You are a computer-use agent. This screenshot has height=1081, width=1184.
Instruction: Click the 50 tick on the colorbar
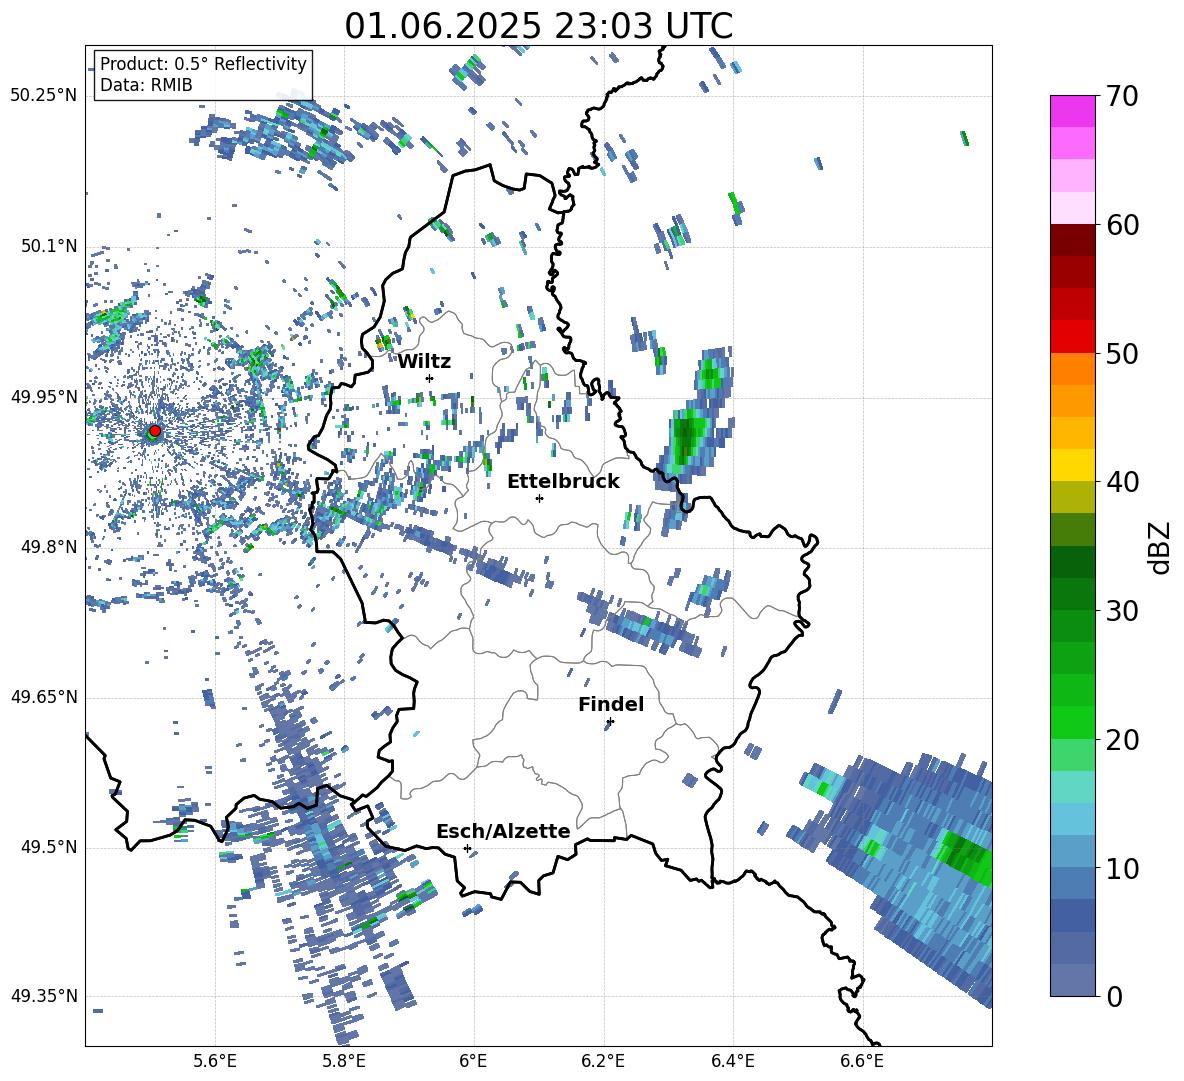click(1122, 353)
